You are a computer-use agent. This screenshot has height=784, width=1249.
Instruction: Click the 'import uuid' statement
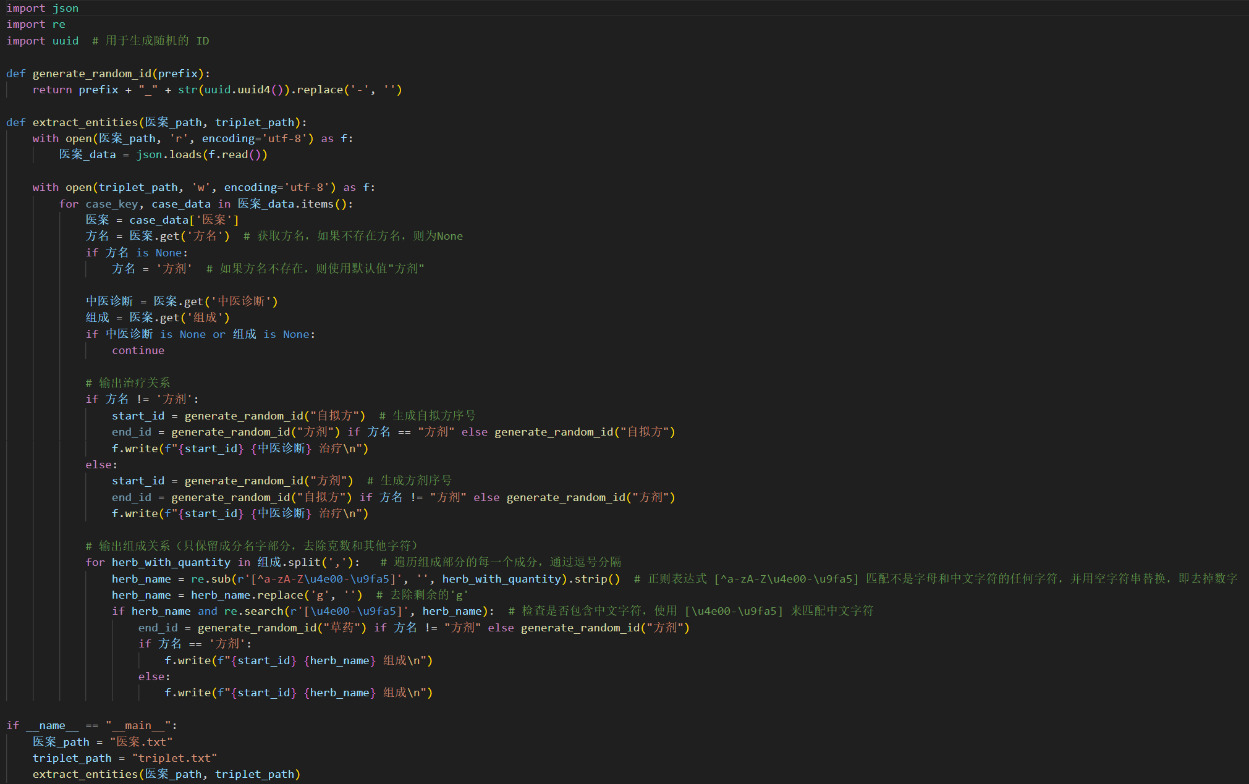click(42, 41)
